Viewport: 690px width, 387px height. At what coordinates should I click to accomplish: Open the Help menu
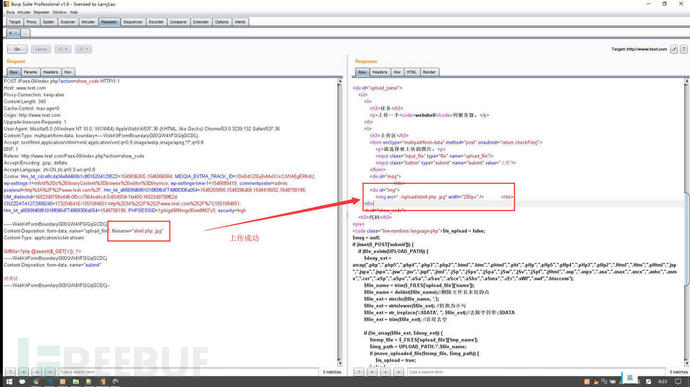[x=73, y=12]
